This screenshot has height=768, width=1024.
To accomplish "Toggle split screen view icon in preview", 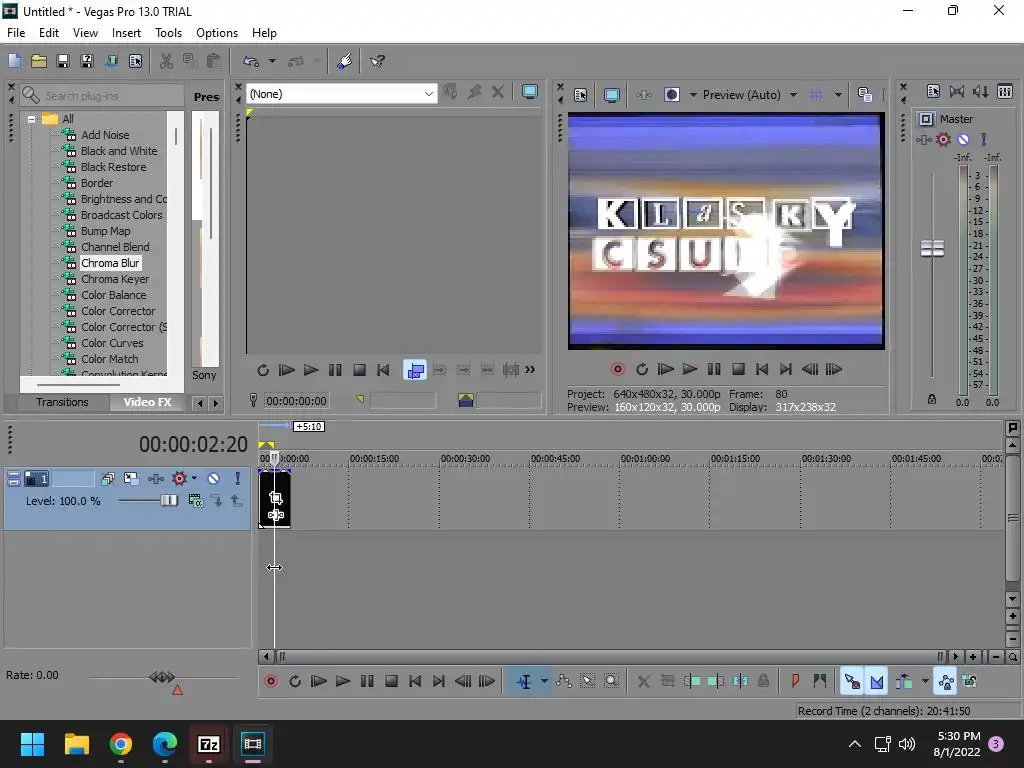I will [671, 95].
